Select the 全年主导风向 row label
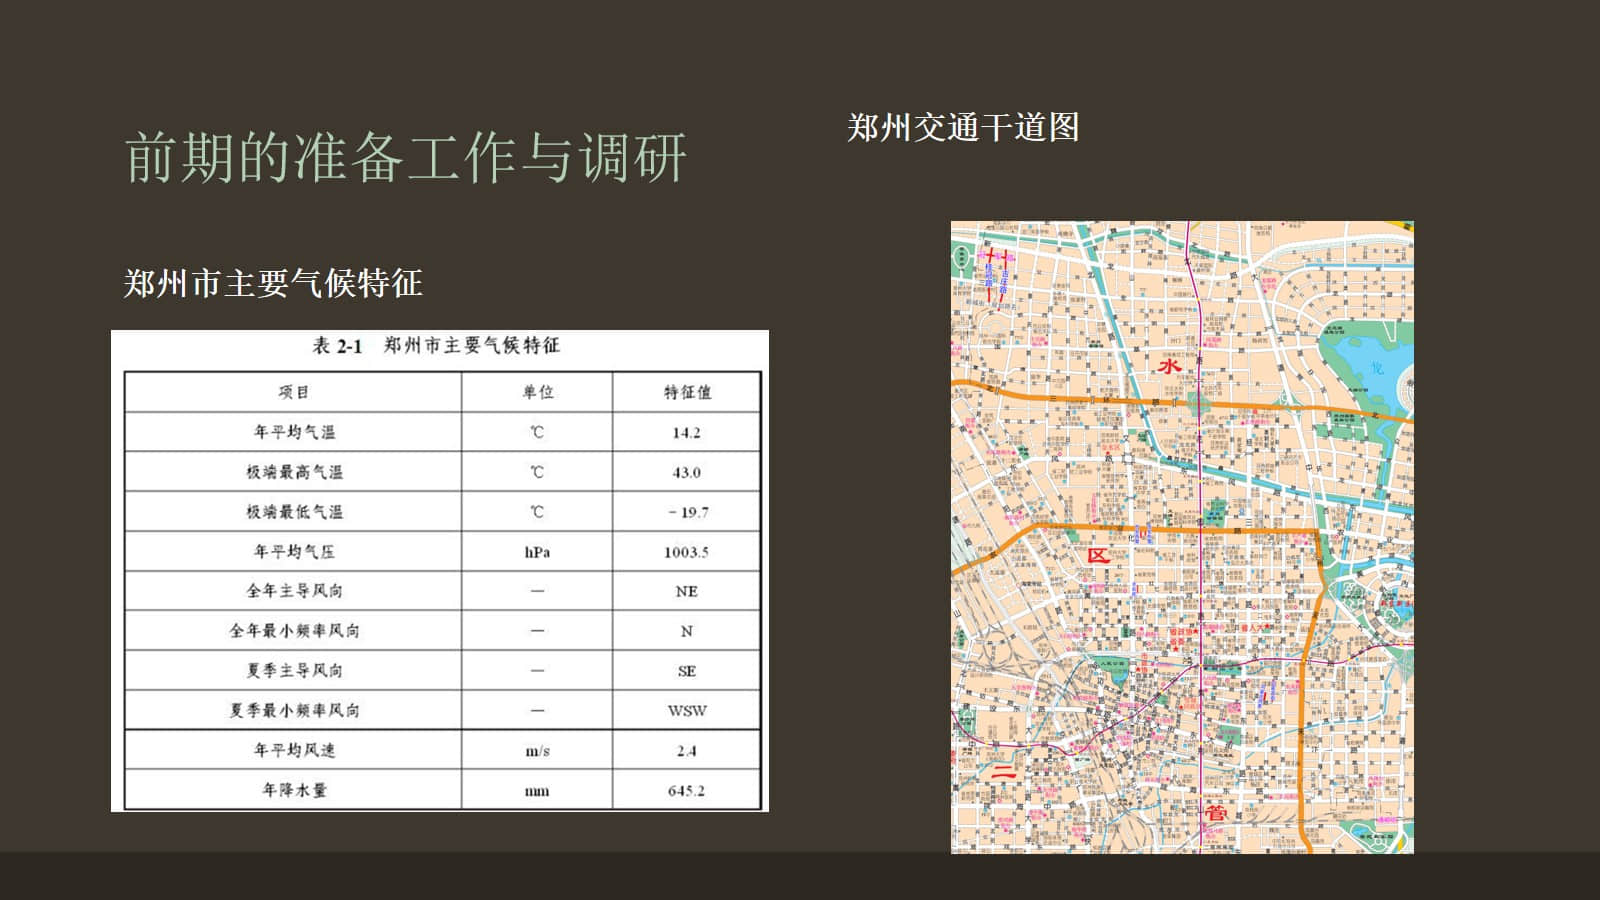 click(x=293, y=591)
